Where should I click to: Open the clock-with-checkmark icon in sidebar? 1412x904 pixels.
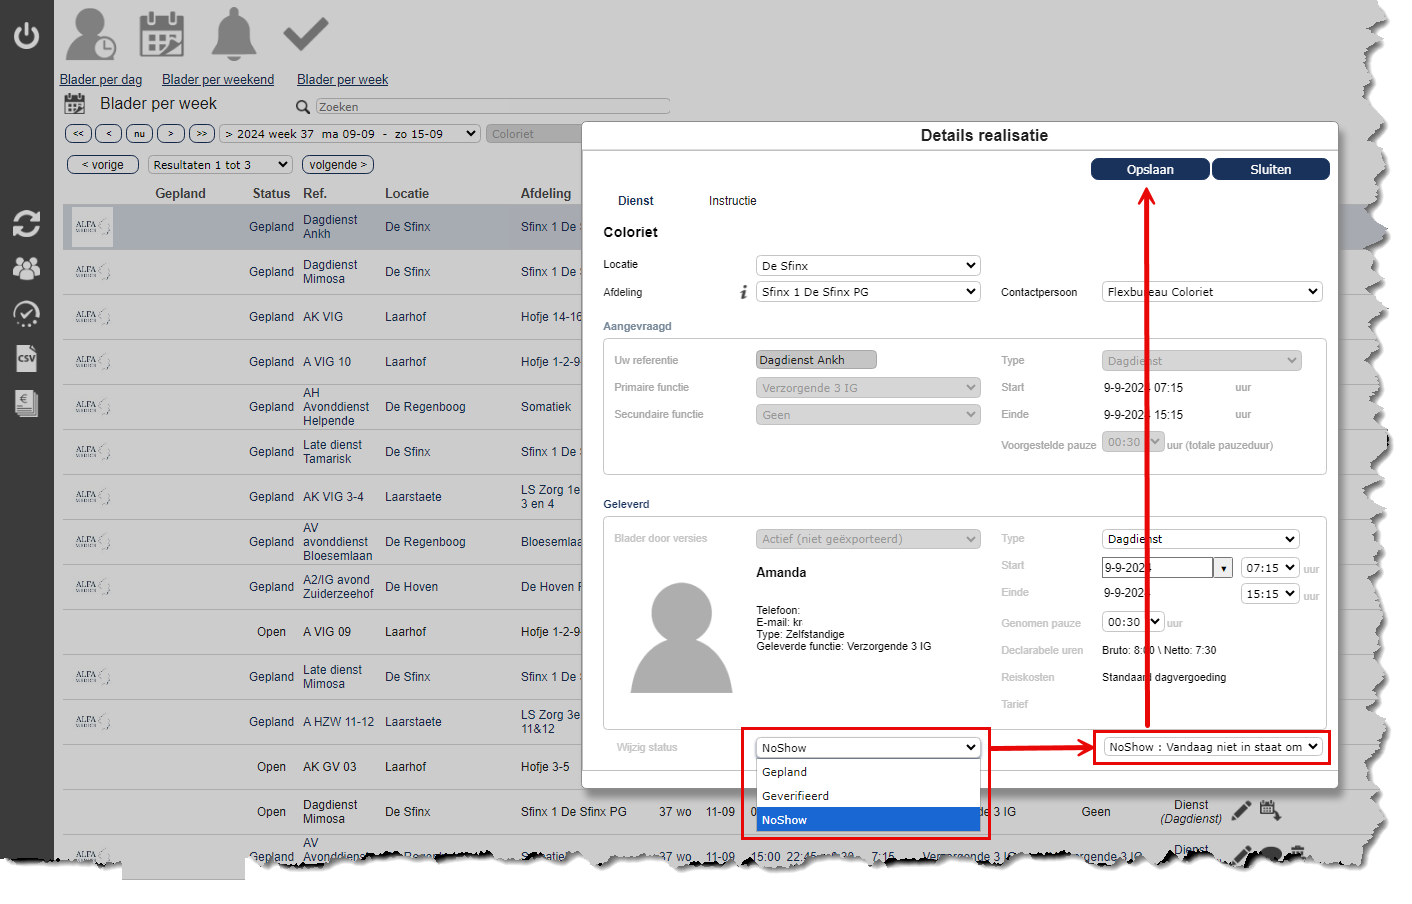(x=26, y=314)
